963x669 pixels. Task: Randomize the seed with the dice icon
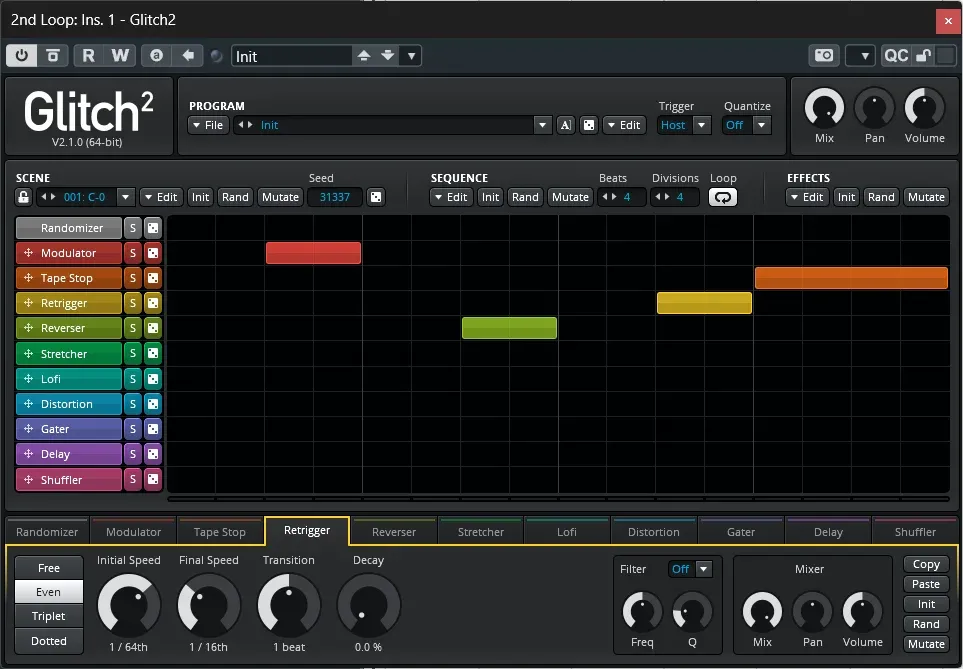click(376, 197)
